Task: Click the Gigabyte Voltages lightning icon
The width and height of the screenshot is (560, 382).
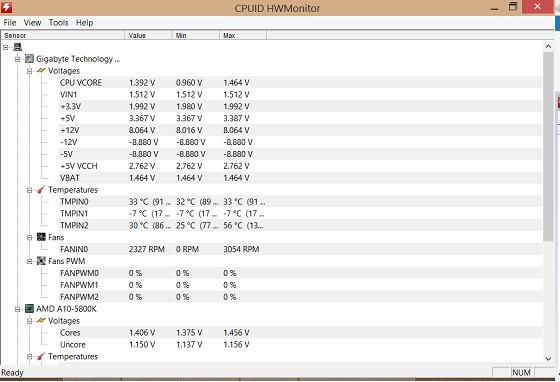Action: click(x=41, y=71)
